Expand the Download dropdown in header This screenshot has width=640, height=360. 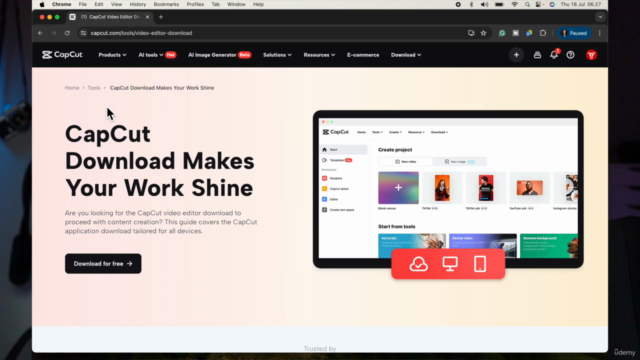click(406, 55)
